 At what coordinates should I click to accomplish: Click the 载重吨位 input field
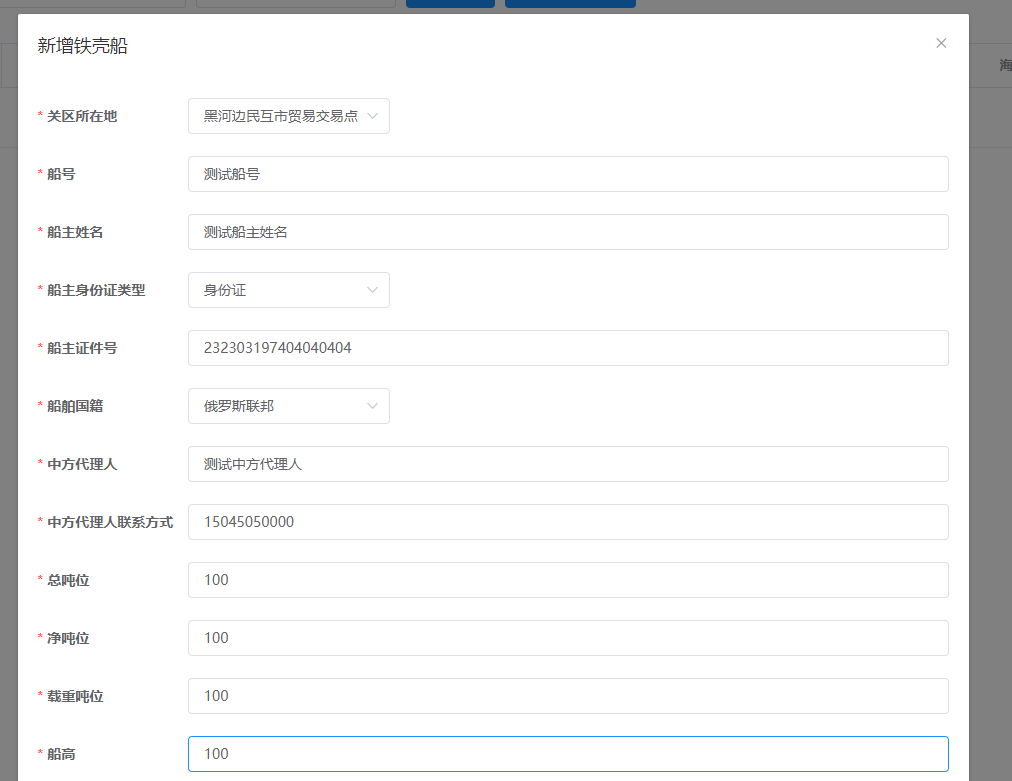click(x=567, y=696)
